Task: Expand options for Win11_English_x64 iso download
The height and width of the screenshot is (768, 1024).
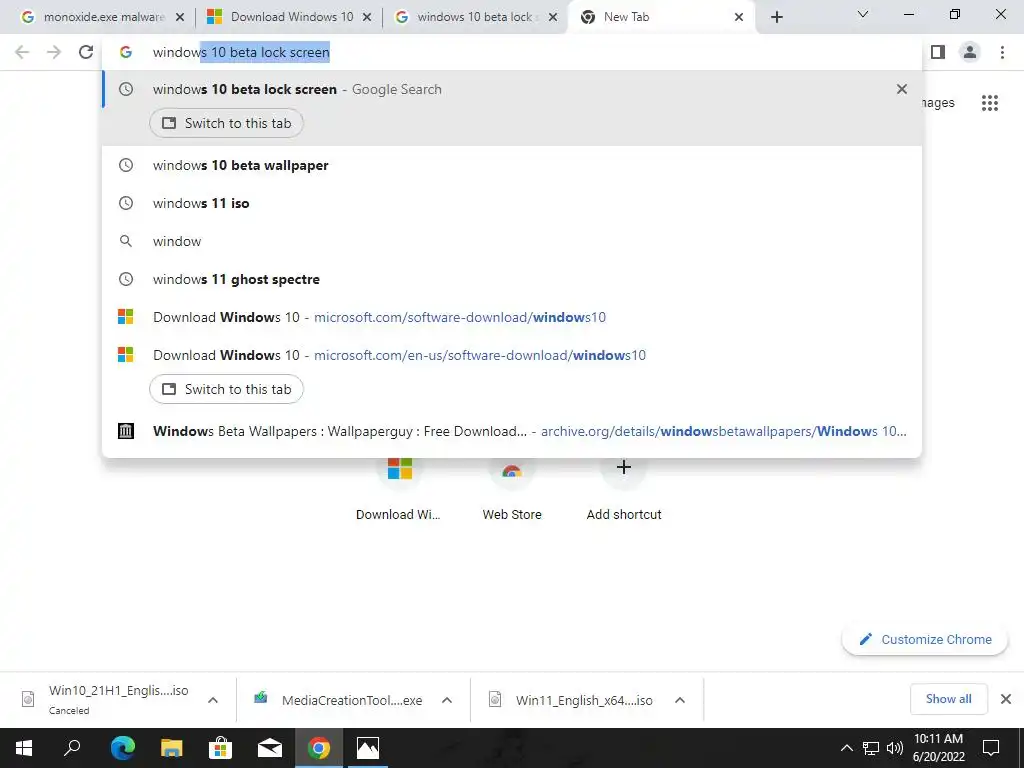Action: coord(680,700)
